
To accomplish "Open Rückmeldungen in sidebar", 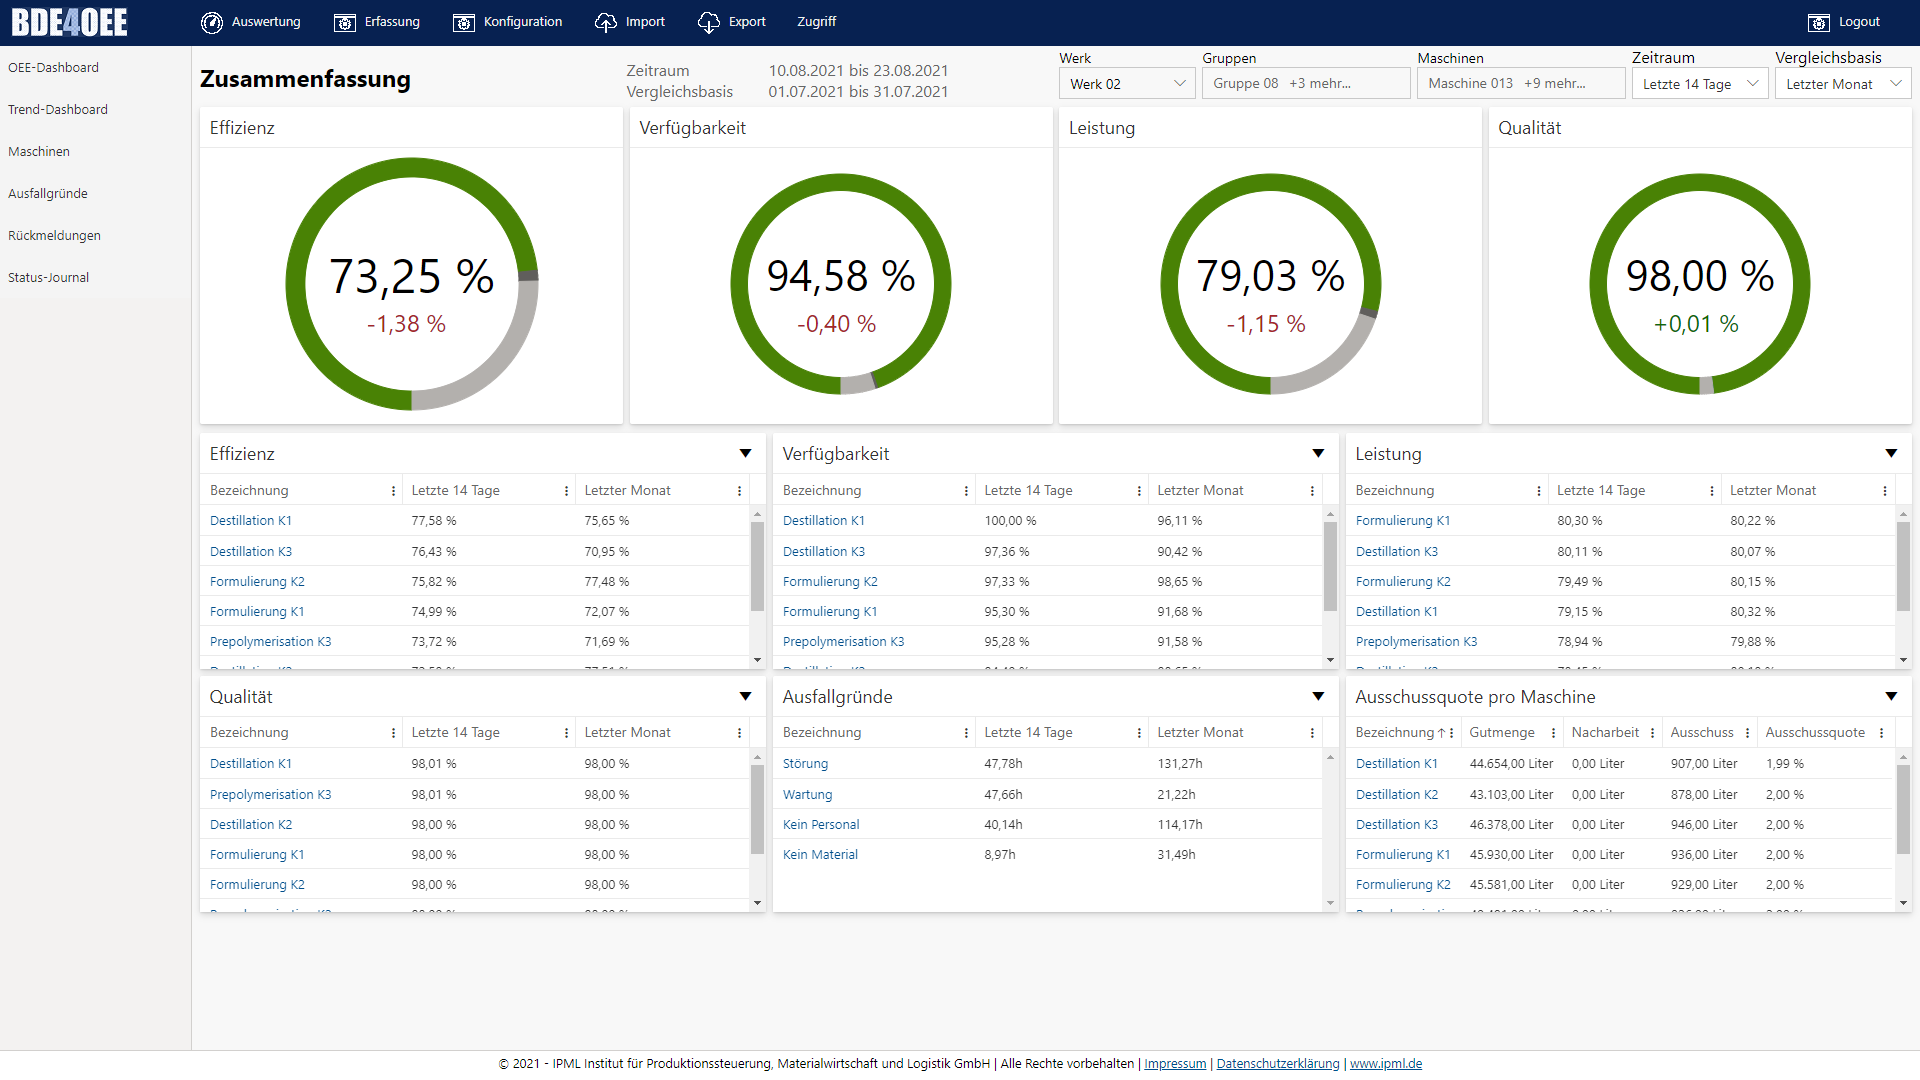I will click(x=54, y=236).
